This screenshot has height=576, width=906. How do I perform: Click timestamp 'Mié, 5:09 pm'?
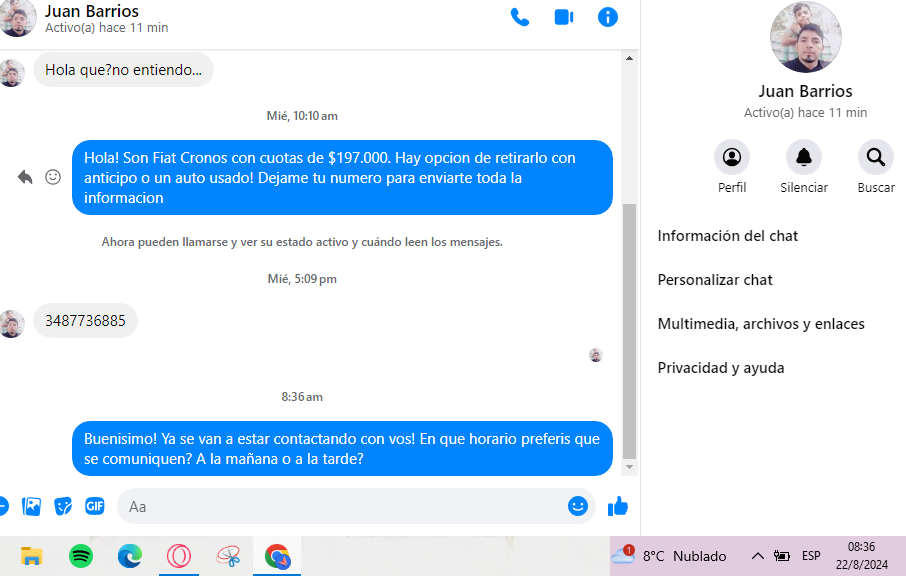coord(302,278)
